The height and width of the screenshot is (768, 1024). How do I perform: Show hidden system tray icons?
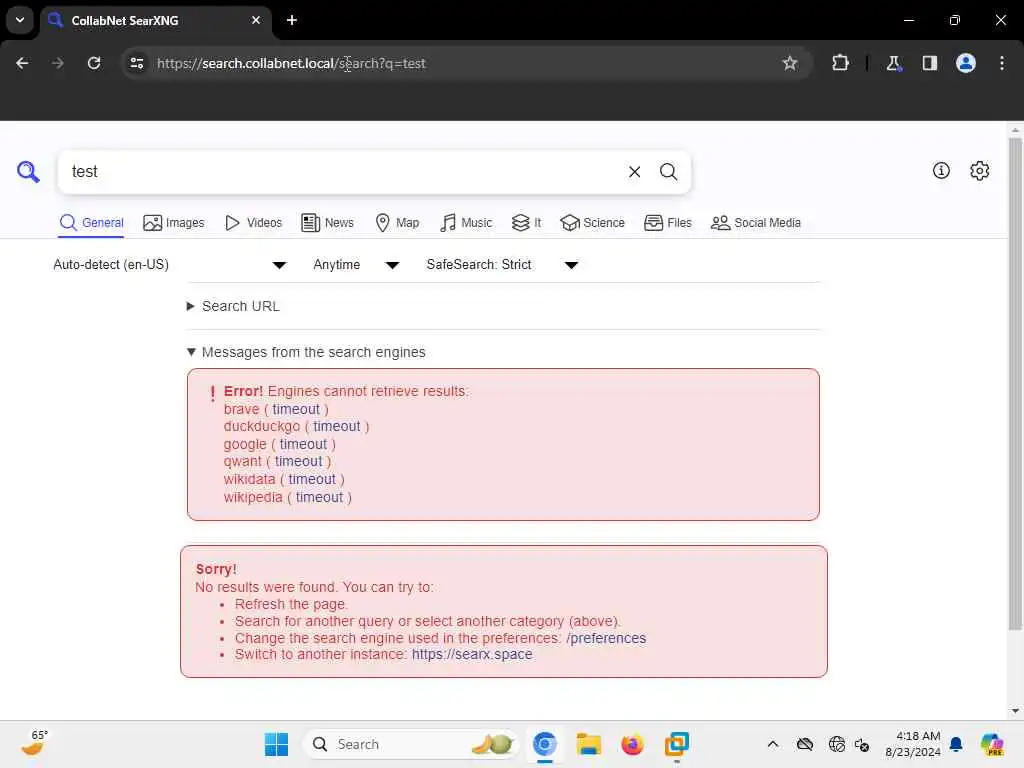[x=773, y=744]
